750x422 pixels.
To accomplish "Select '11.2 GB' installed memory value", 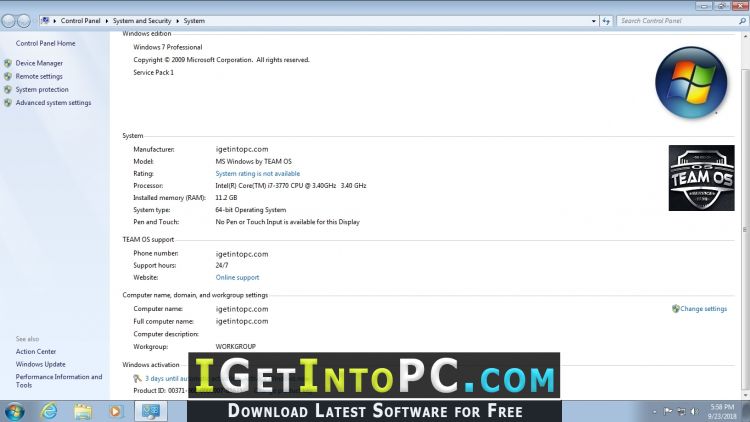I will tap(226, 198).
